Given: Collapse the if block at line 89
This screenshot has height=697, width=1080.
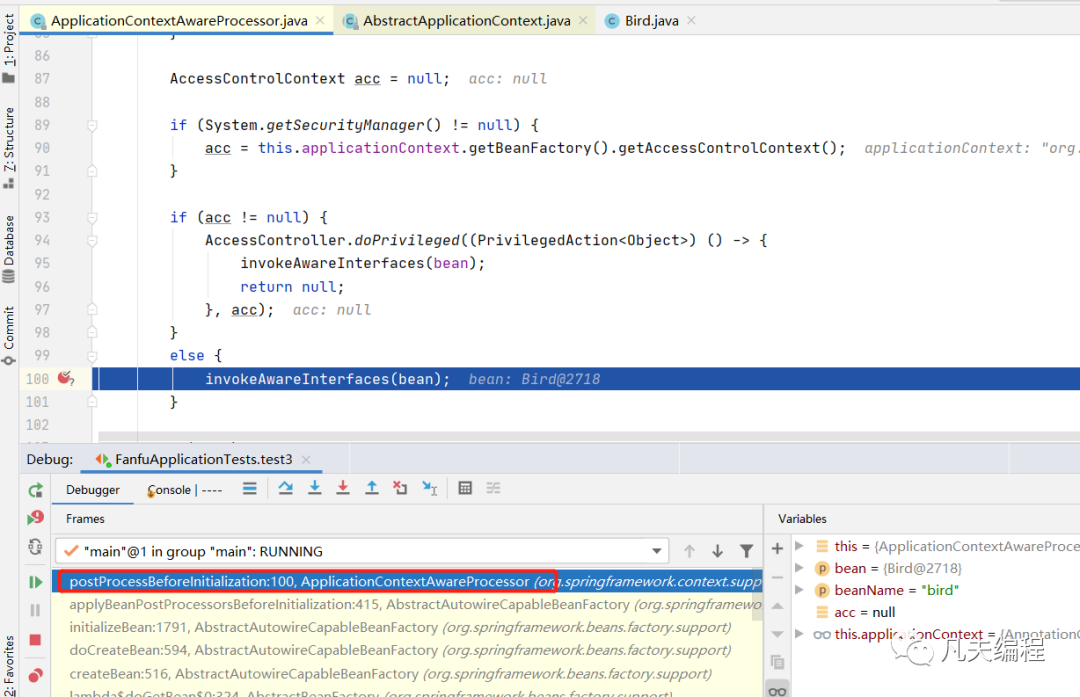Looking at the screenshot, I should click(92, 125).
